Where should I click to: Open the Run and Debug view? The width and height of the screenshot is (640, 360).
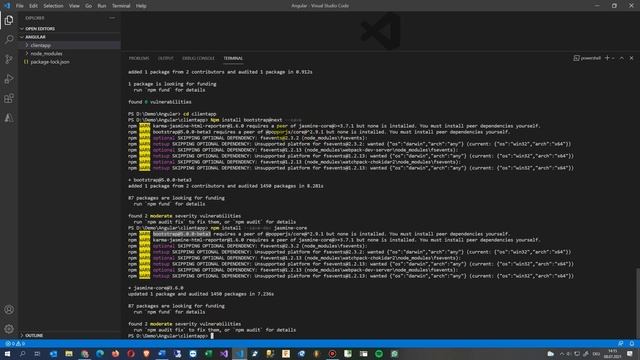point(9,79)
